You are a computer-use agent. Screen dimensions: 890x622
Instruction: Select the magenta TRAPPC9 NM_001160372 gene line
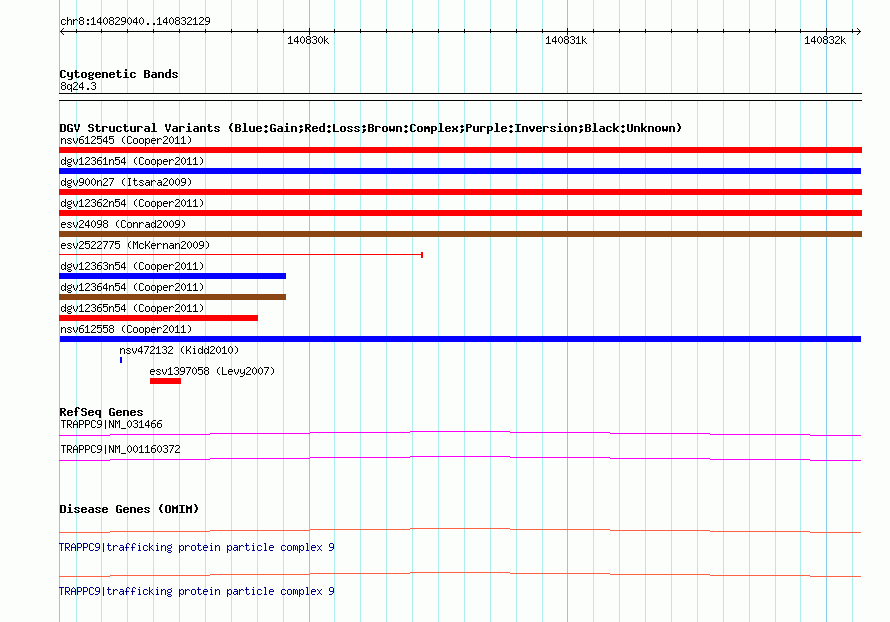tap(460, 459)
